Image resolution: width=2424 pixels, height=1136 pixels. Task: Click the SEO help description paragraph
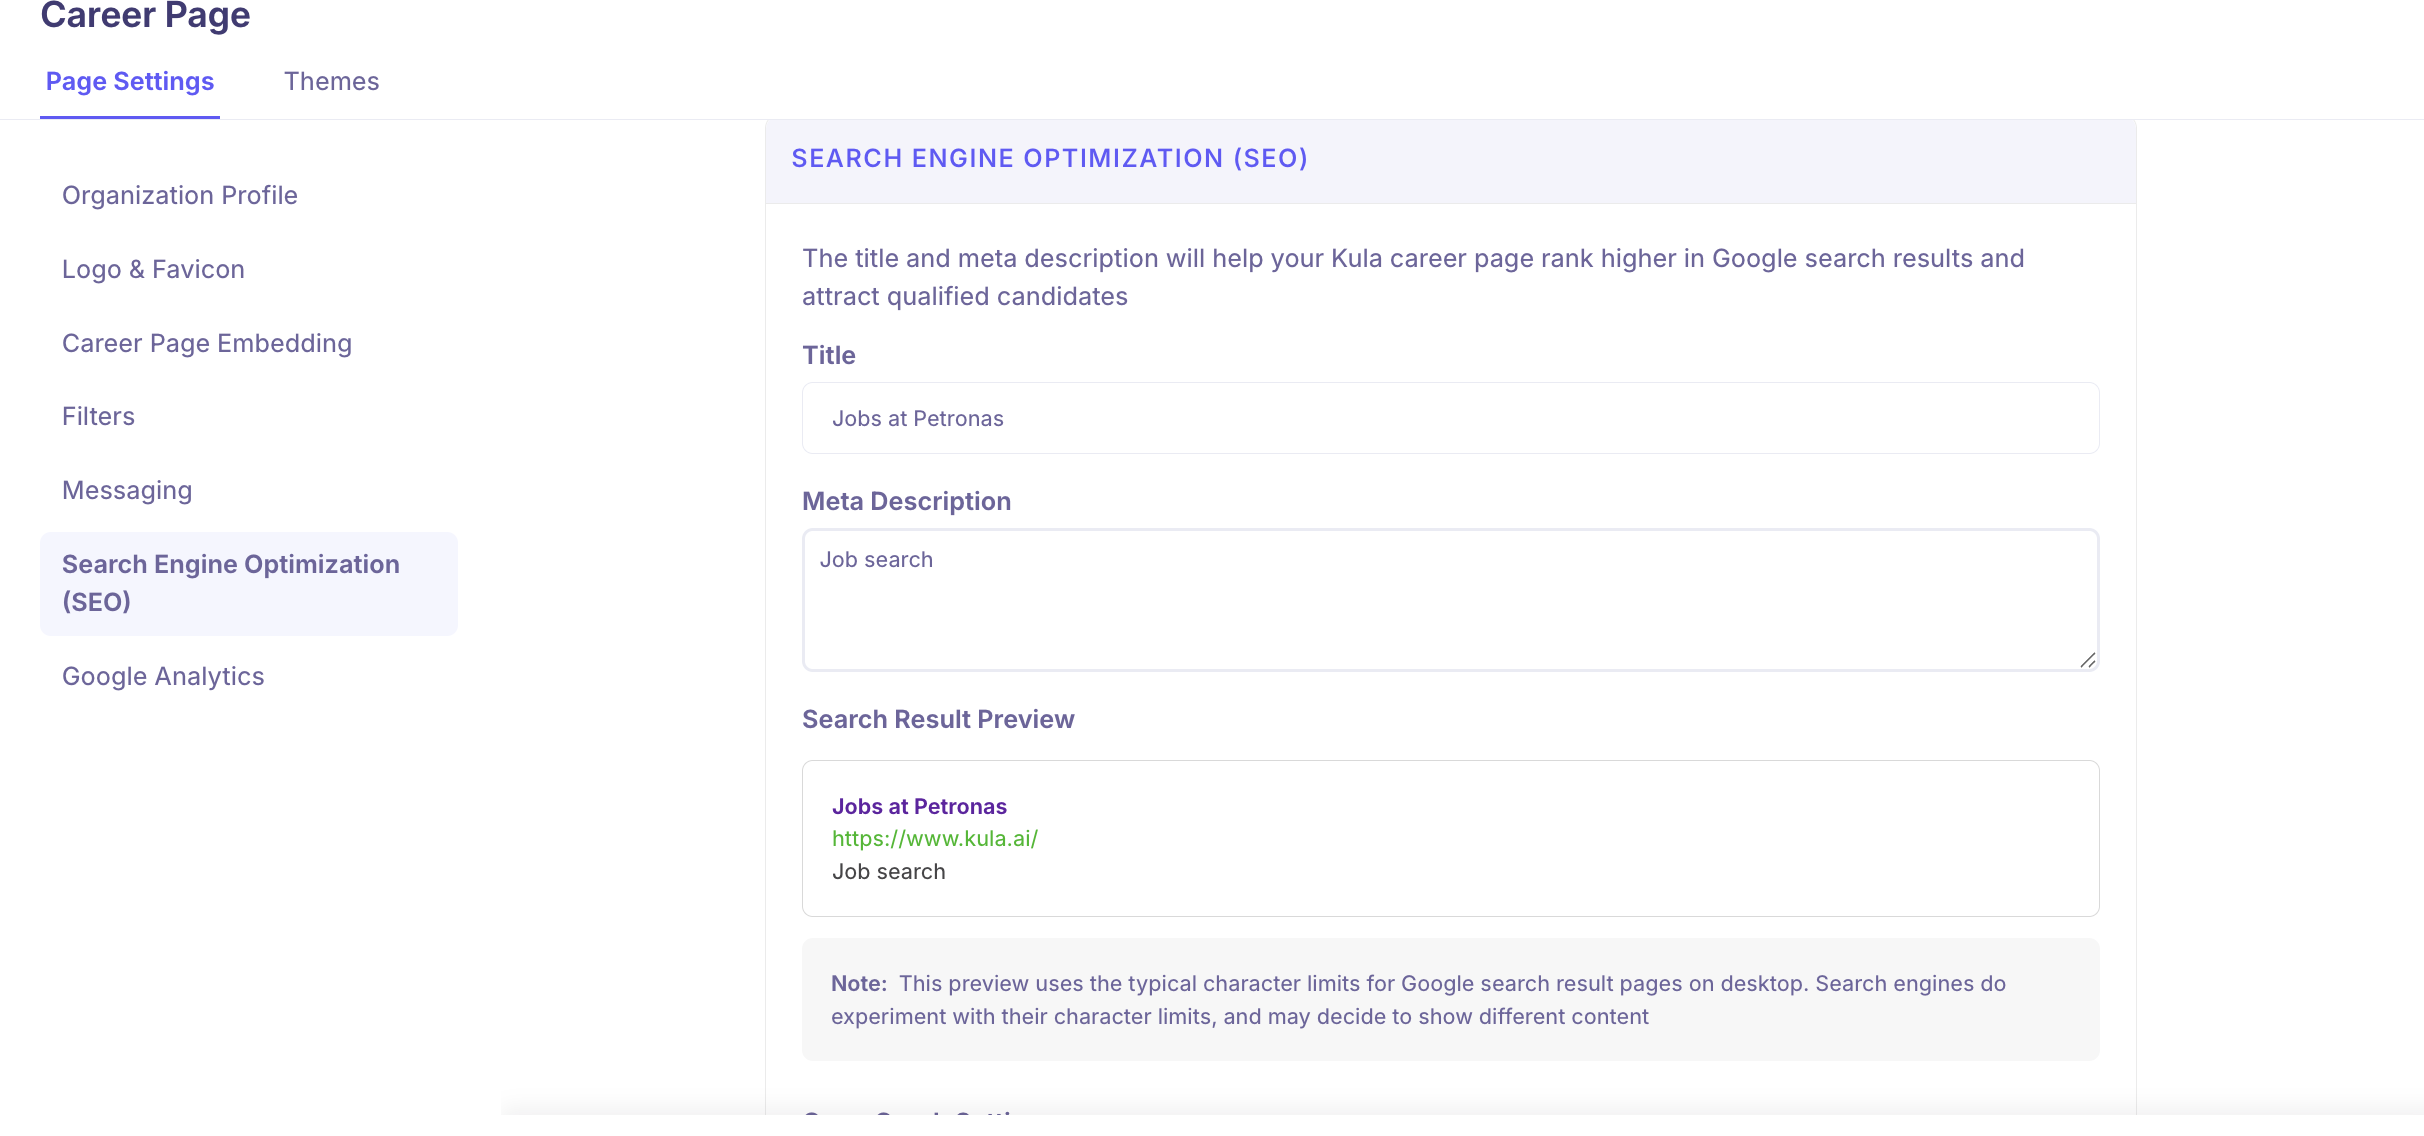click(x=1413, y=277)
